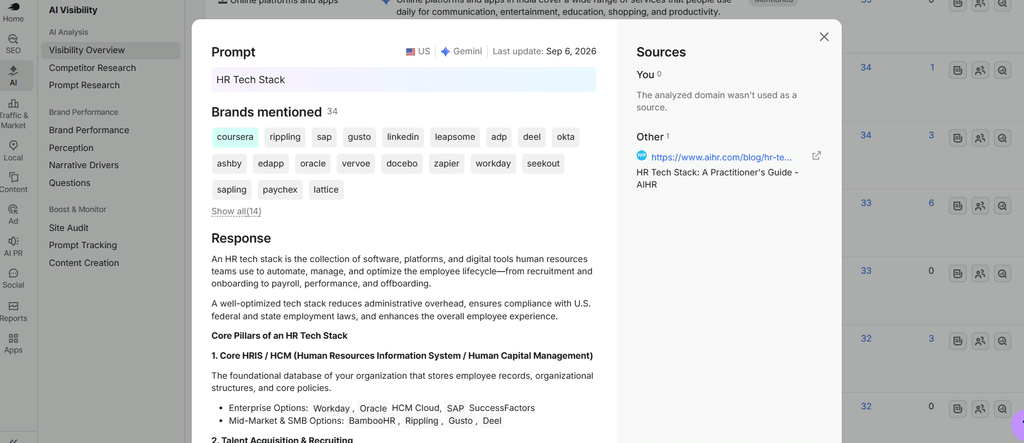Open Prompt Research in sidebar
Viewport: 1024px width, 443px height.
point(84,85)
